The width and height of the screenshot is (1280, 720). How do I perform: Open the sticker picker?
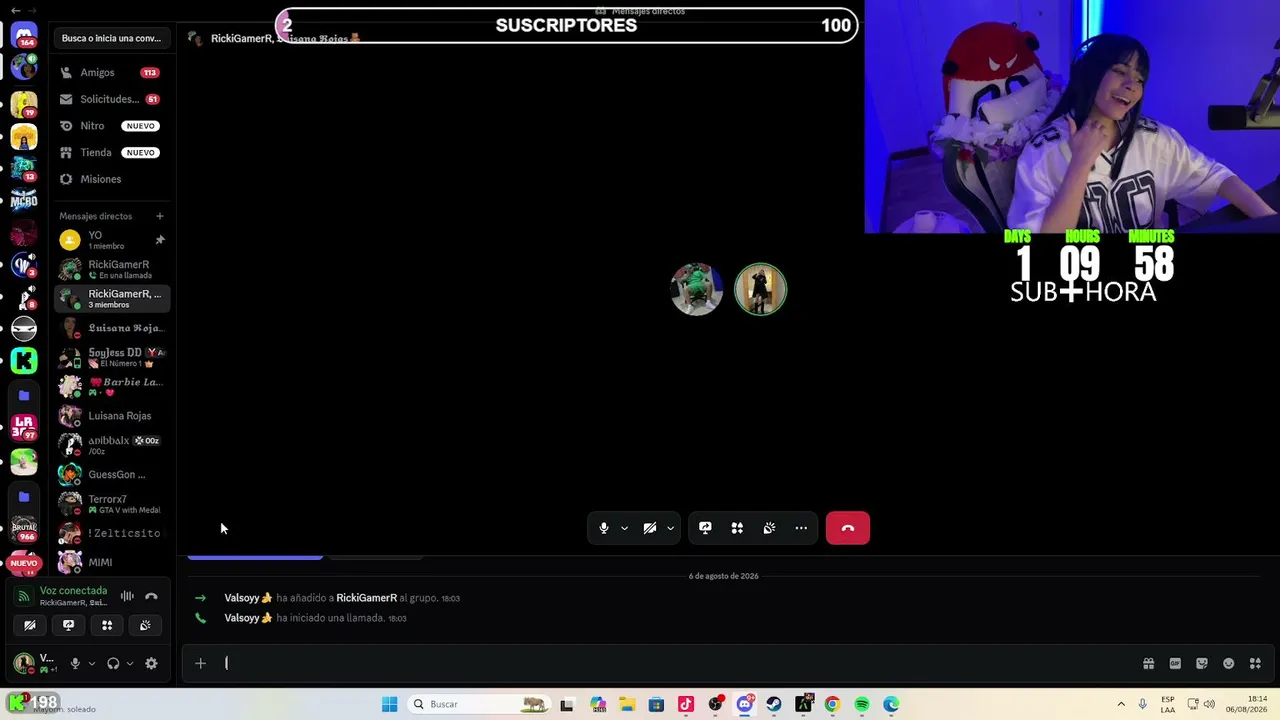pyautogui.click(x=1202, y=663)
